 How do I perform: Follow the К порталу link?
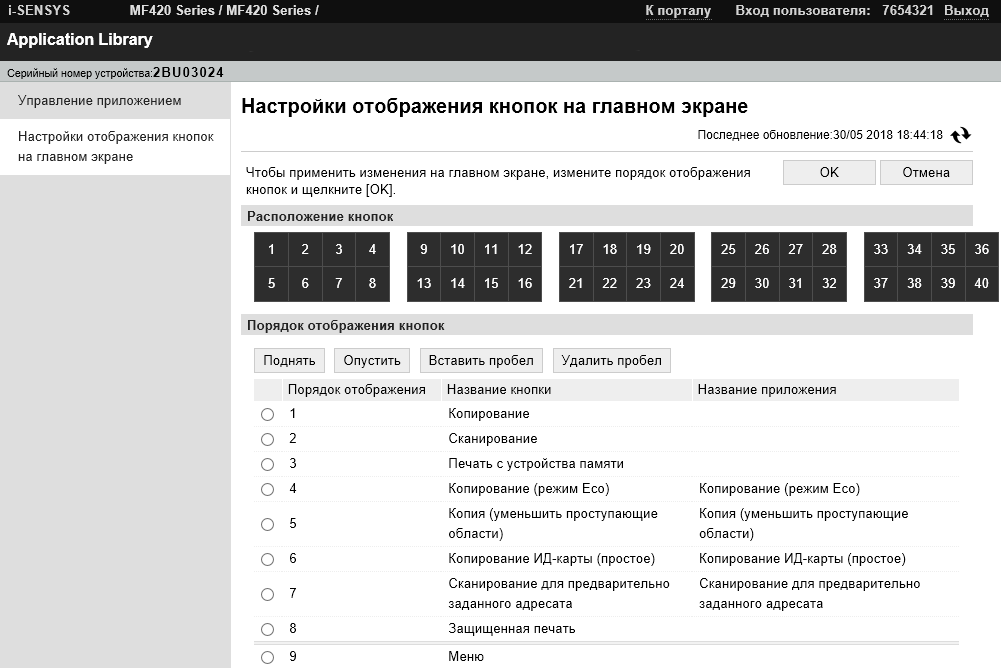point(677,11)
